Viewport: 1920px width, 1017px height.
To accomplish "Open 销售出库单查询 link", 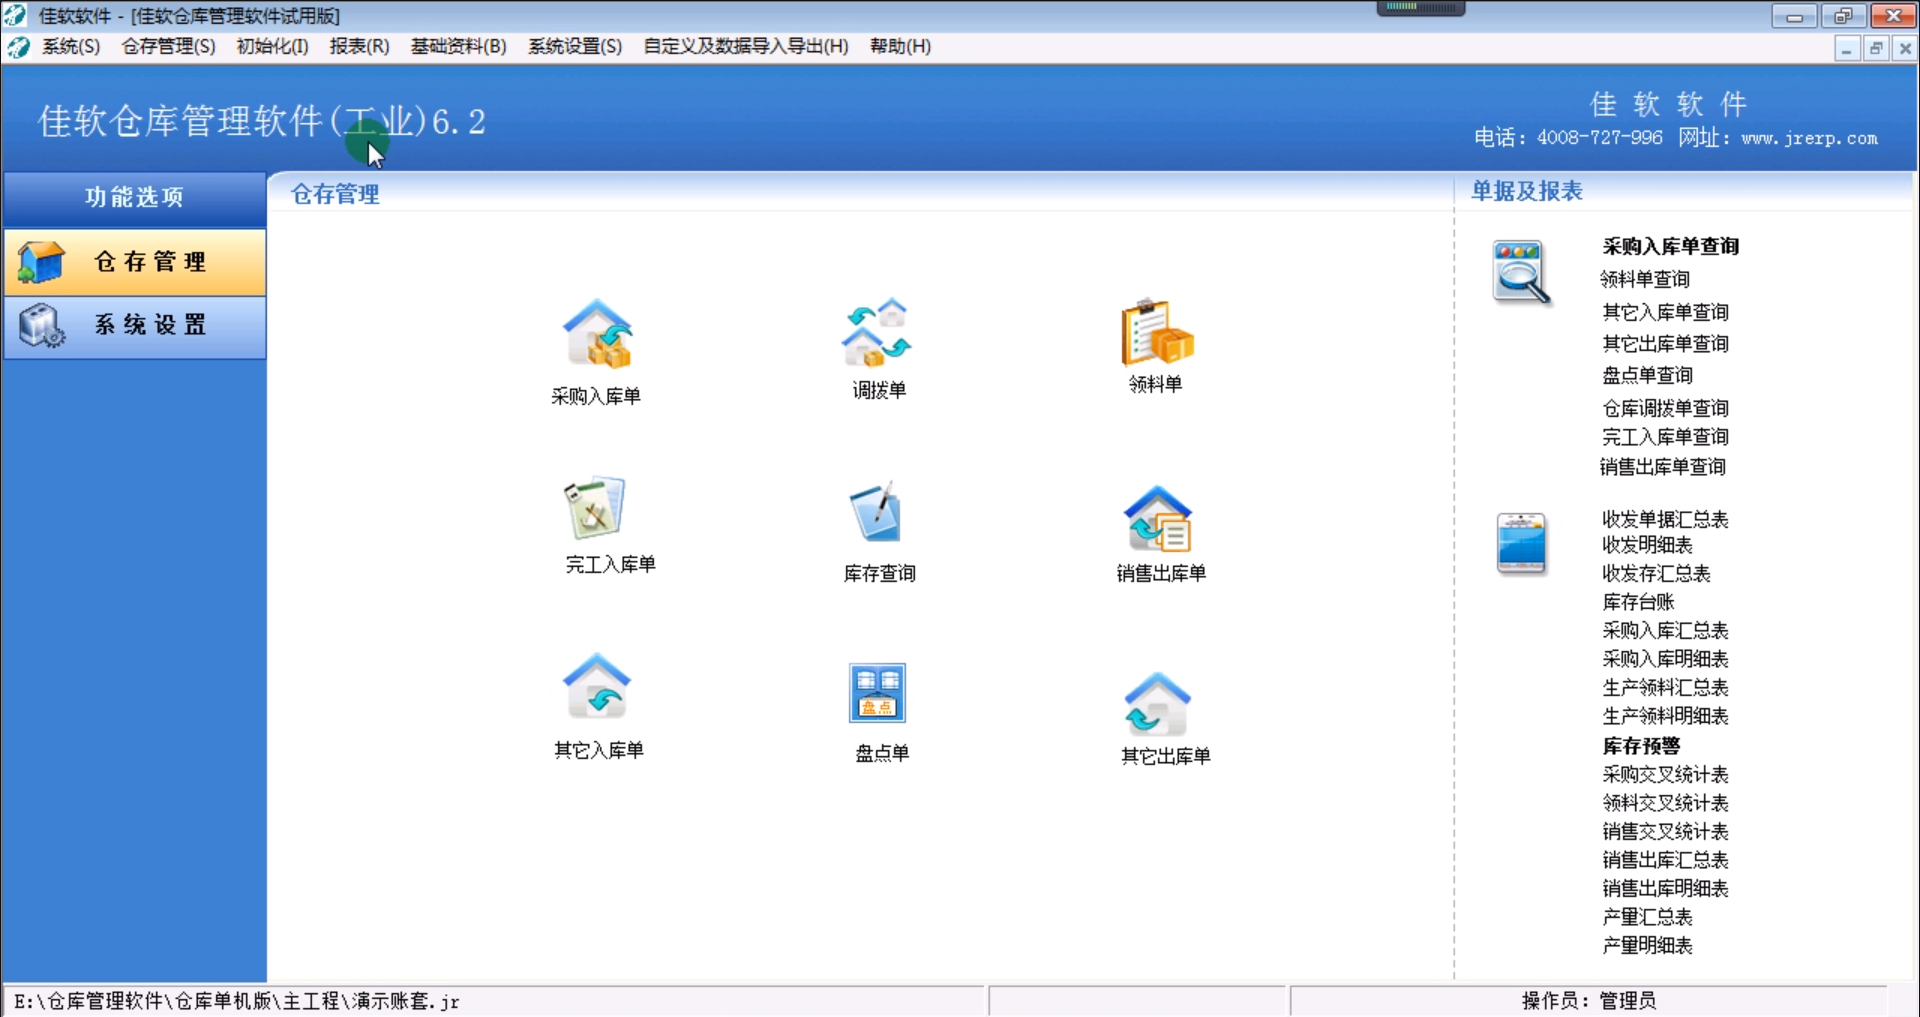I will point(1663,467).
